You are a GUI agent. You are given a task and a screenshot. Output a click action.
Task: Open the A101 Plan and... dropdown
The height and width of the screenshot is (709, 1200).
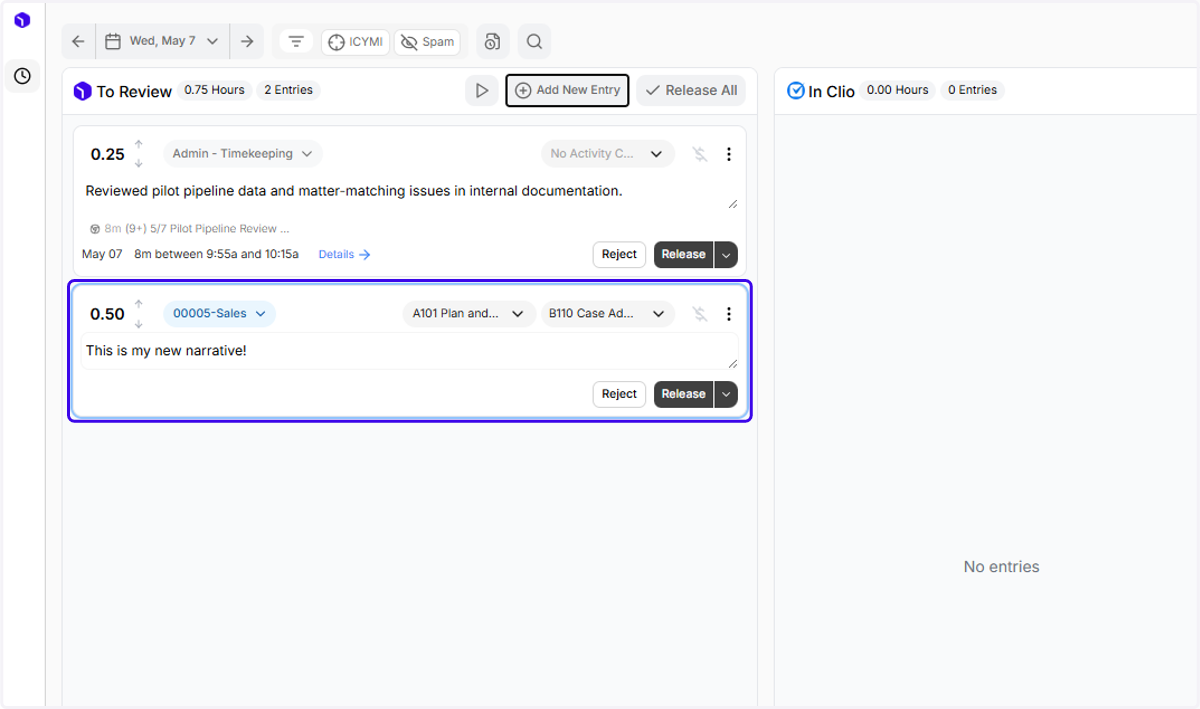click(468, 313)
